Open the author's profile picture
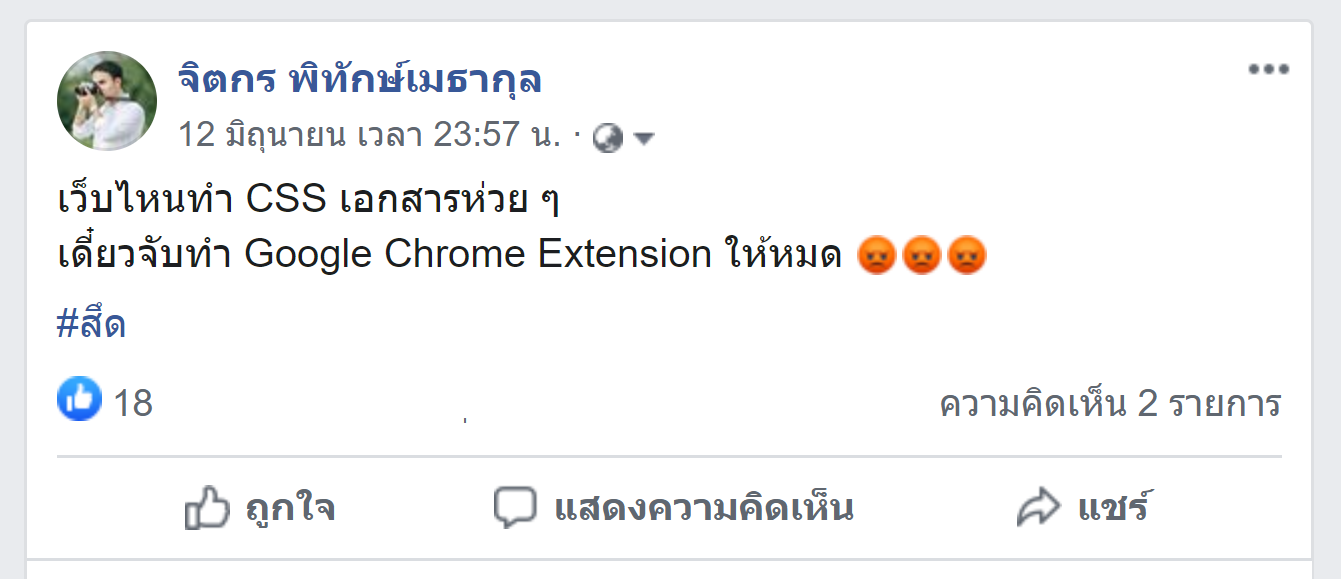Screen dimensions: 1341x579 click(x=107, y=101)
